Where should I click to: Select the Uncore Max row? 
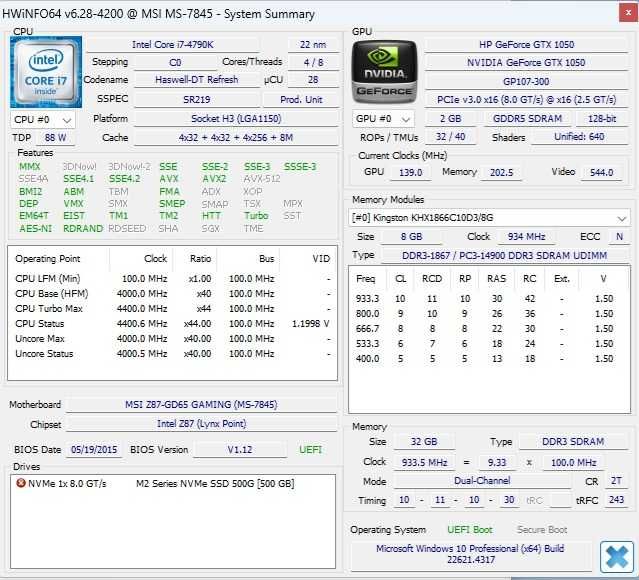point(172,339)
